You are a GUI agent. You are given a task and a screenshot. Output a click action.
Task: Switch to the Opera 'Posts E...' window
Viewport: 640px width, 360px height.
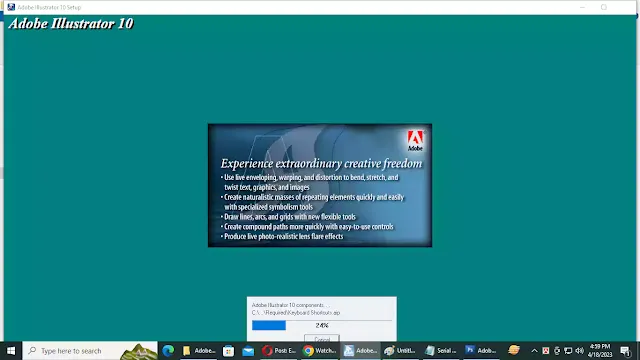click(x=279, y=351)
